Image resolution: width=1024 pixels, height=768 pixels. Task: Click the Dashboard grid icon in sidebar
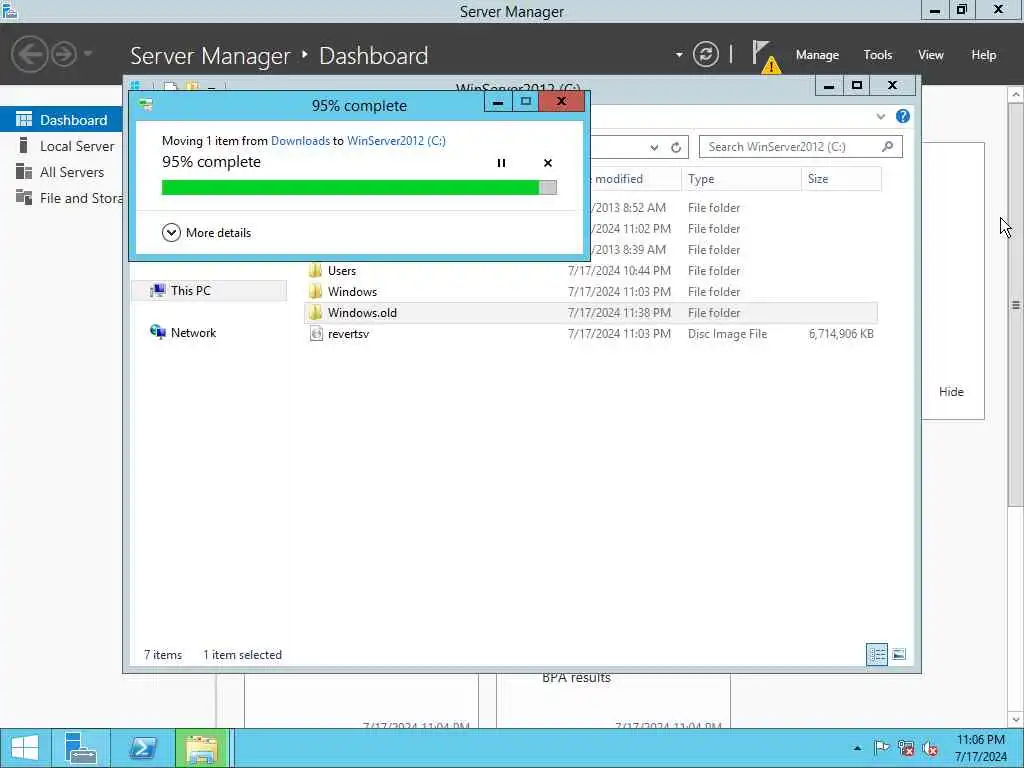(x=24, y=120)
